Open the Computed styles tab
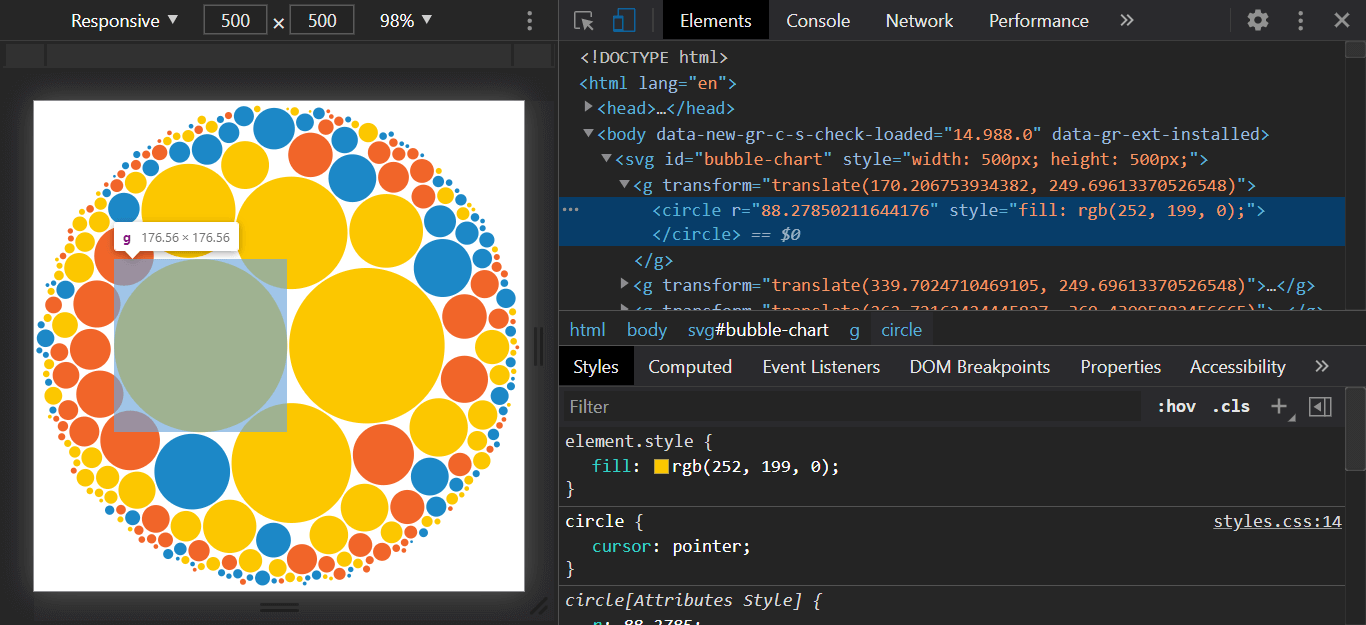Image resolution: width=1366 pixels, height=625 pixels. click(690, 367)
